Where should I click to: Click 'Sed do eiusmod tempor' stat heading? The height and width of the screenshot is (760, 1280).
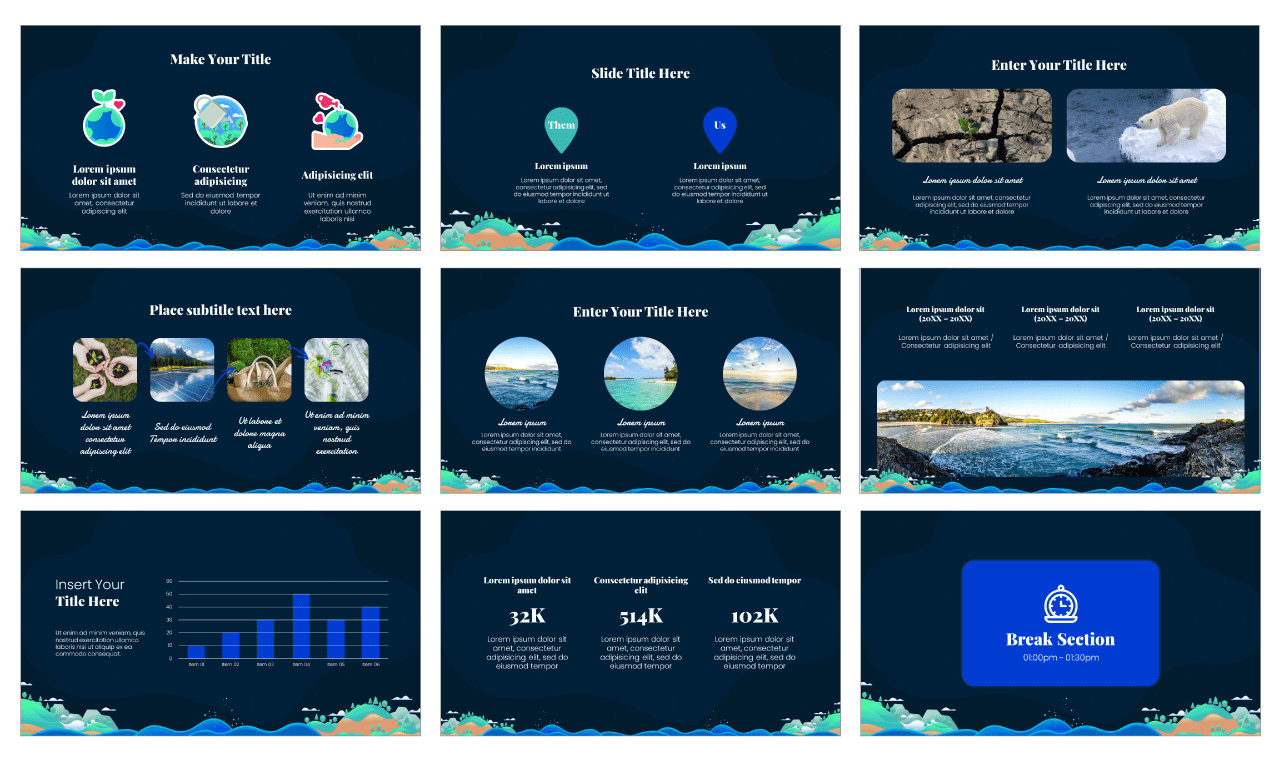755,581
